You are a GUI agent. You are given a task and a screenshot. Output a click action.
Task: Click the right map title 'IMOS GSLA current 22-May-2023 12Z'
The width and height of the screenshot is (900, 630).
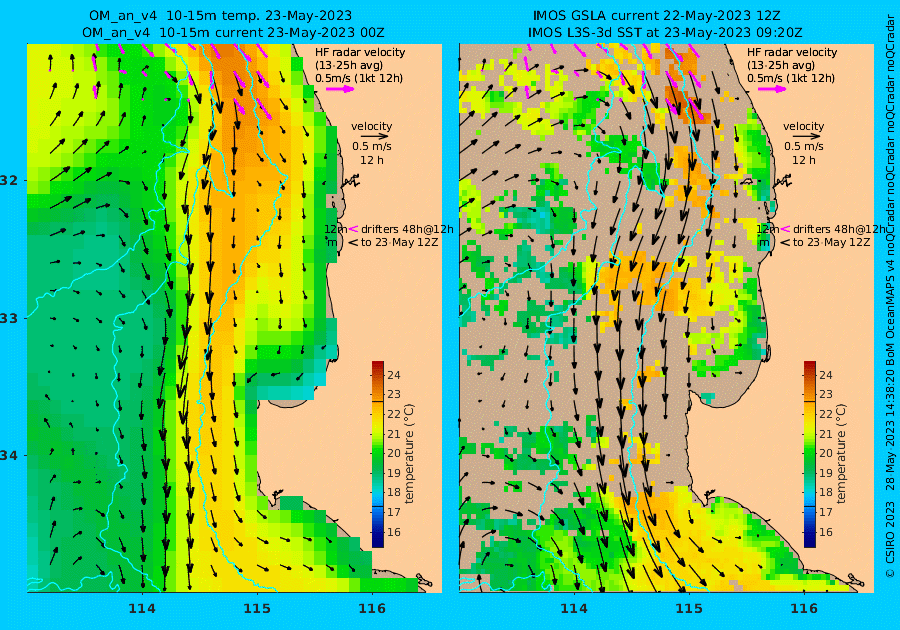[657, 15]
